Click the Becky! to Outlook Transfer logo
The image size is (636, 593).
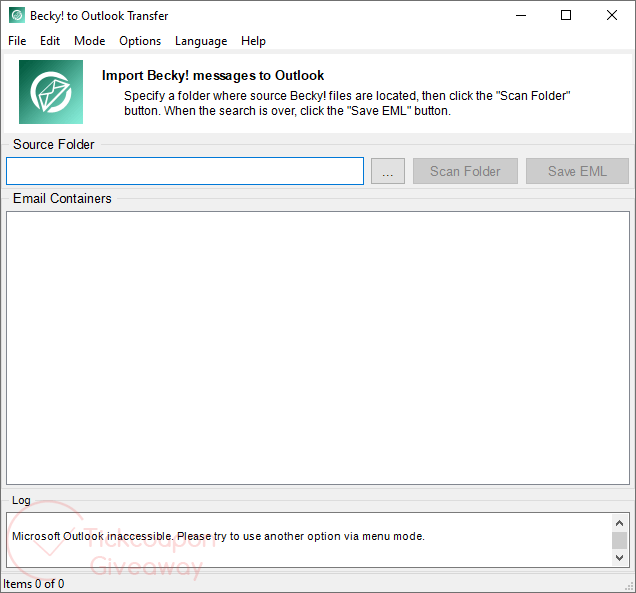point(51,92)
